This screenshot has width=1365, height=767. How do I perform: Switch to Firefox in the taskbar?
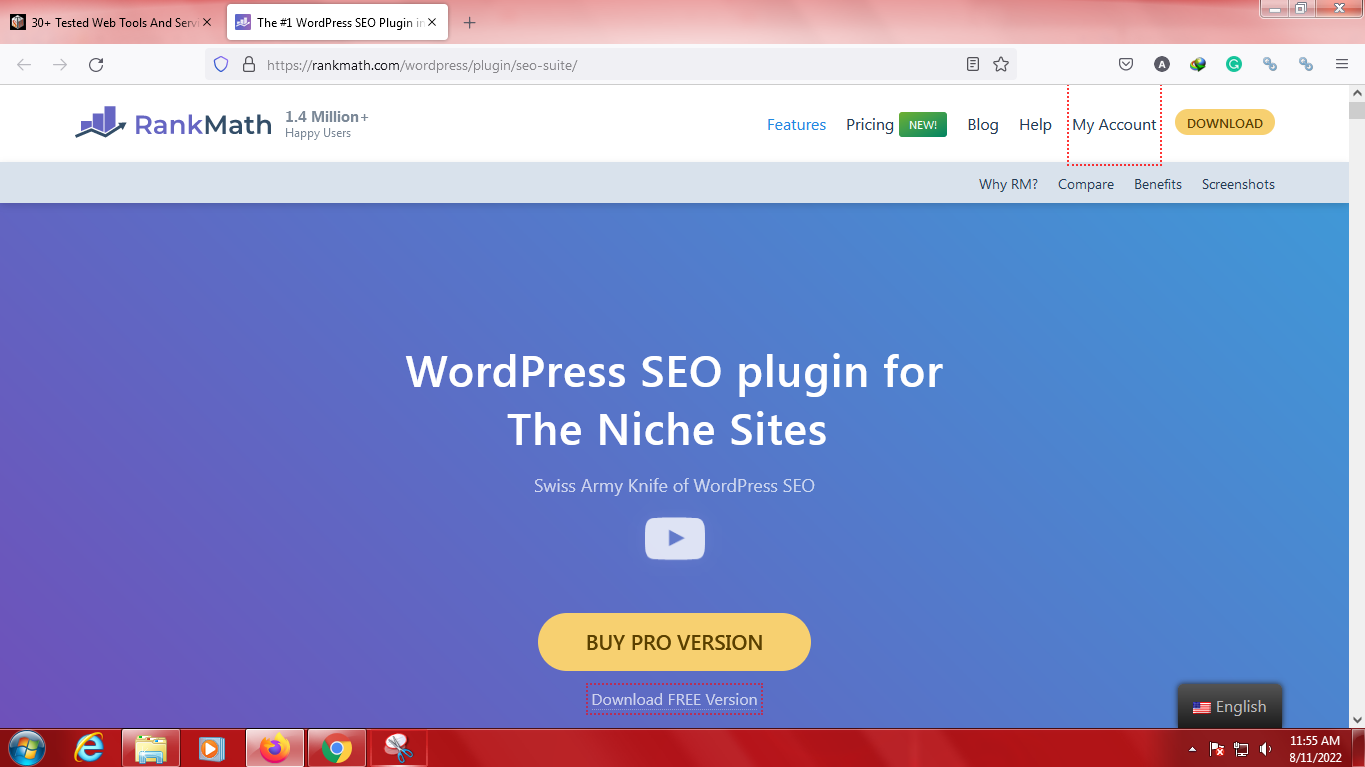[274, 748]
